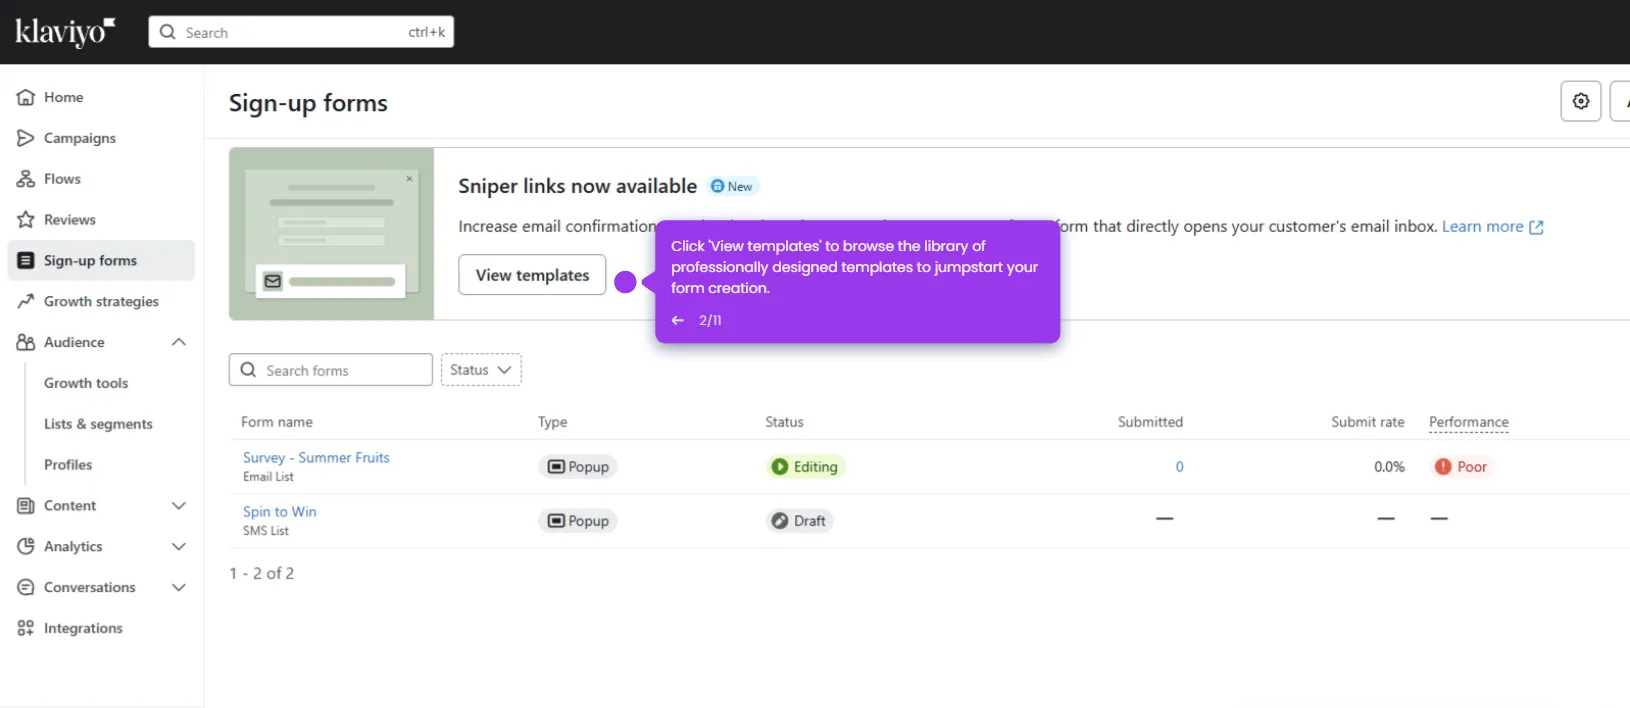Click the Integrations grid icon
This screenshot has height=708, width=1630.
pyautogui.click(x=26, y=628)
